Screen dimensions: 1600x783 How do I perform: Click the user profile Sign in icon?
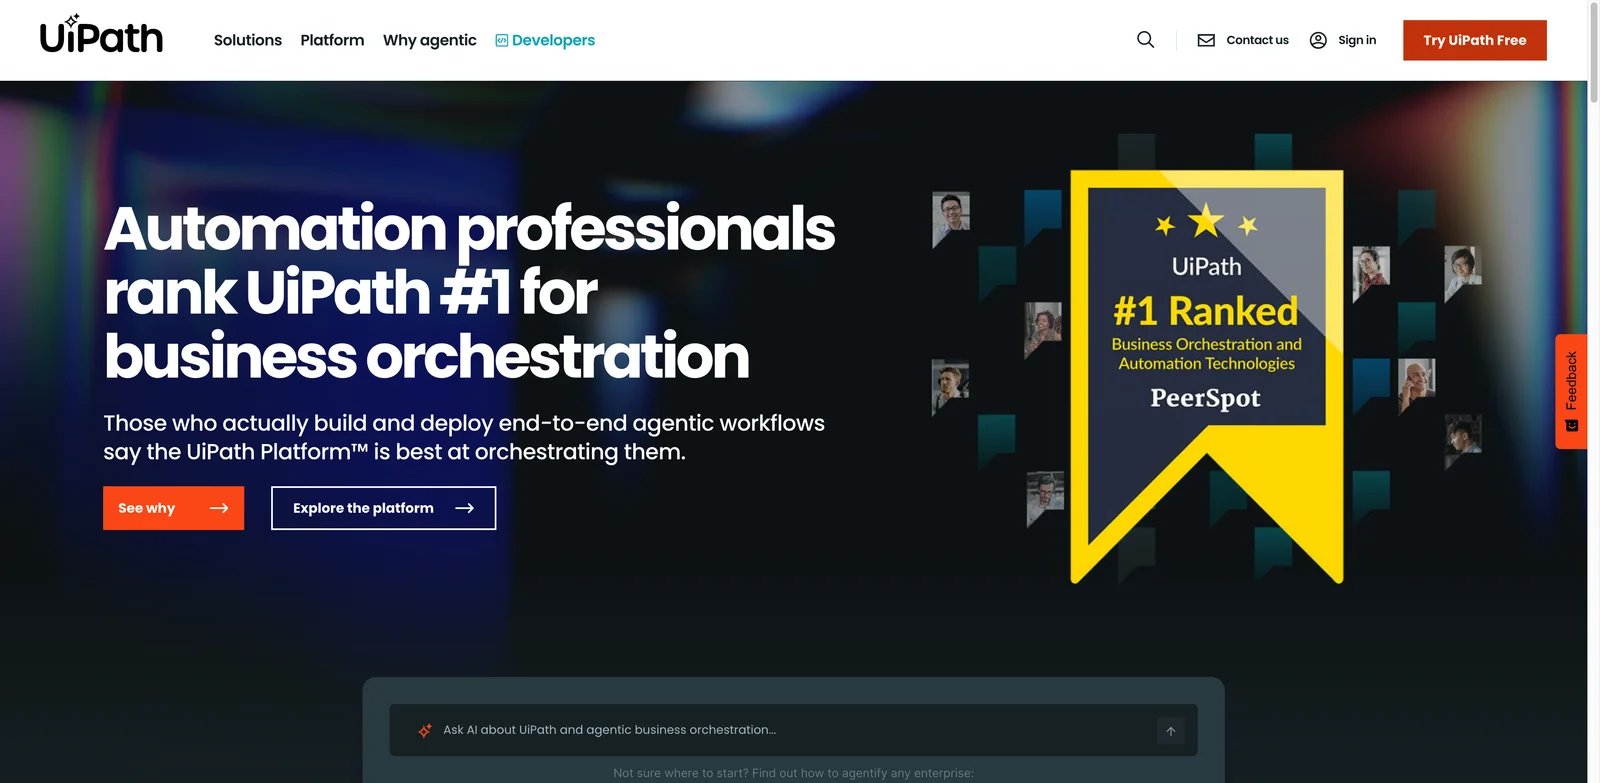tap(1318, 40)
